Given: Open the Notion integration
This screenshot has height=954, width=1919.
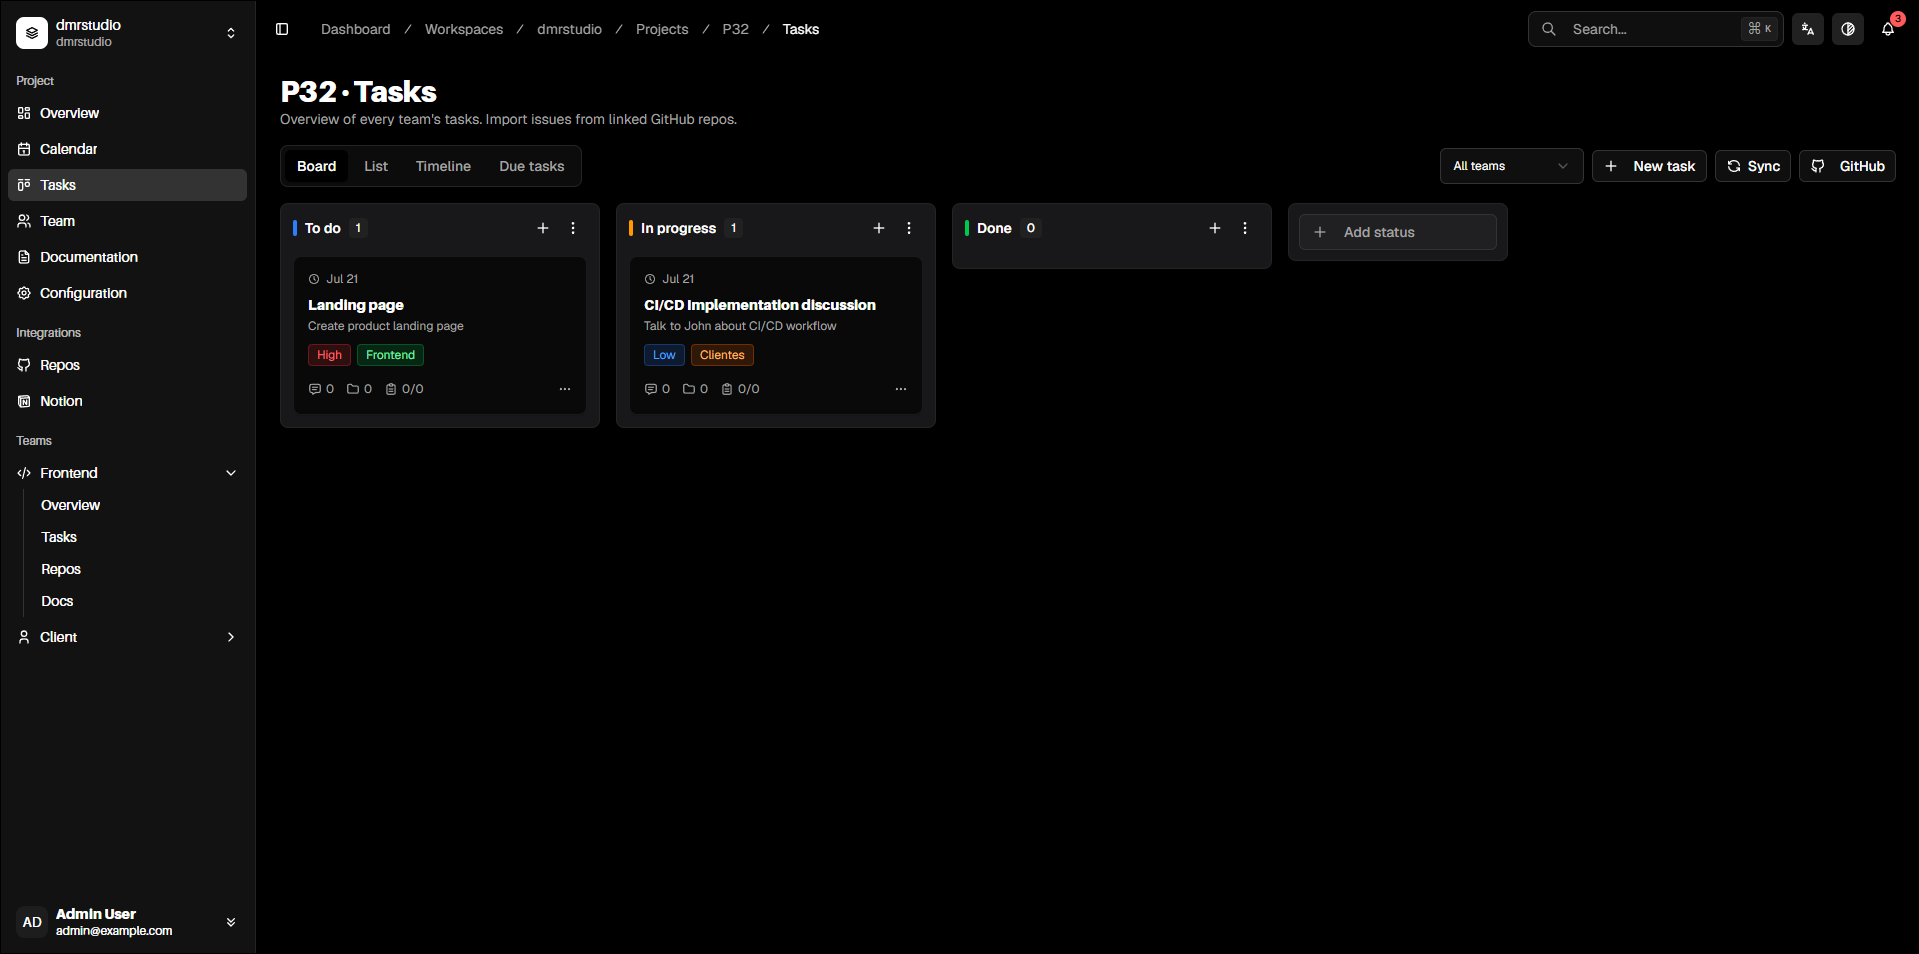Looking at the screenshot, I should (x=128, y=401).
